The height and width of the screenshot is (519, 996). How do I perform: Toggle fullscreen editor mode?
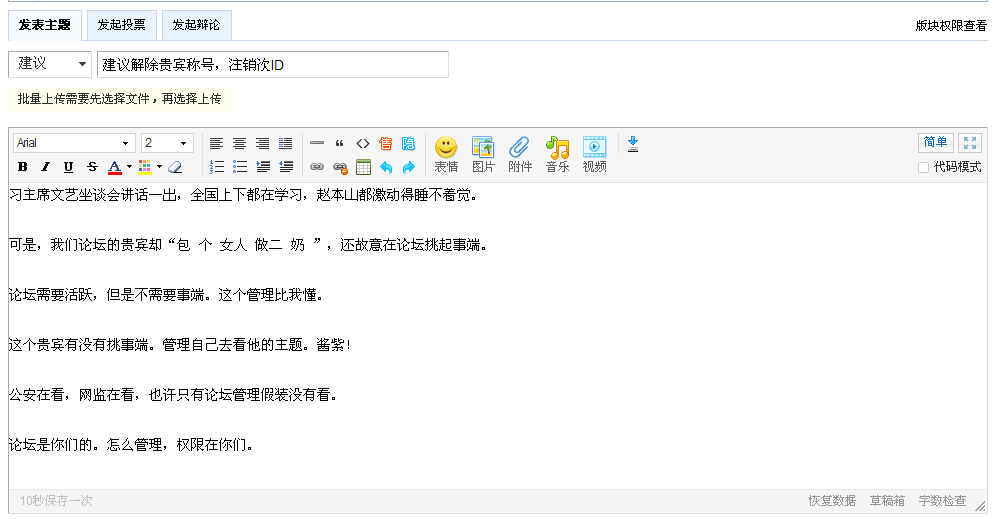[x=970, y=143]
